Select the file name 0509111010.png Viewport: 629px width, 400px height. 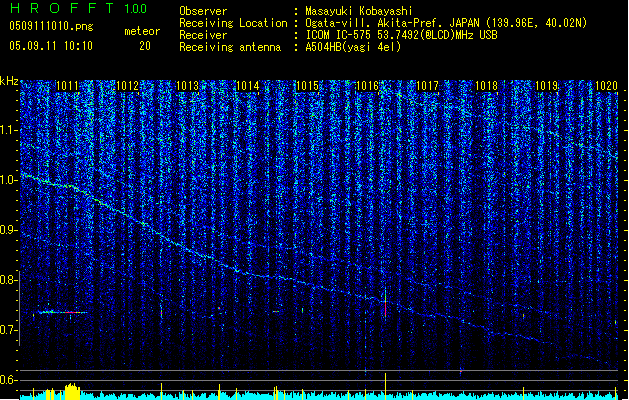[x=51, y=26]
